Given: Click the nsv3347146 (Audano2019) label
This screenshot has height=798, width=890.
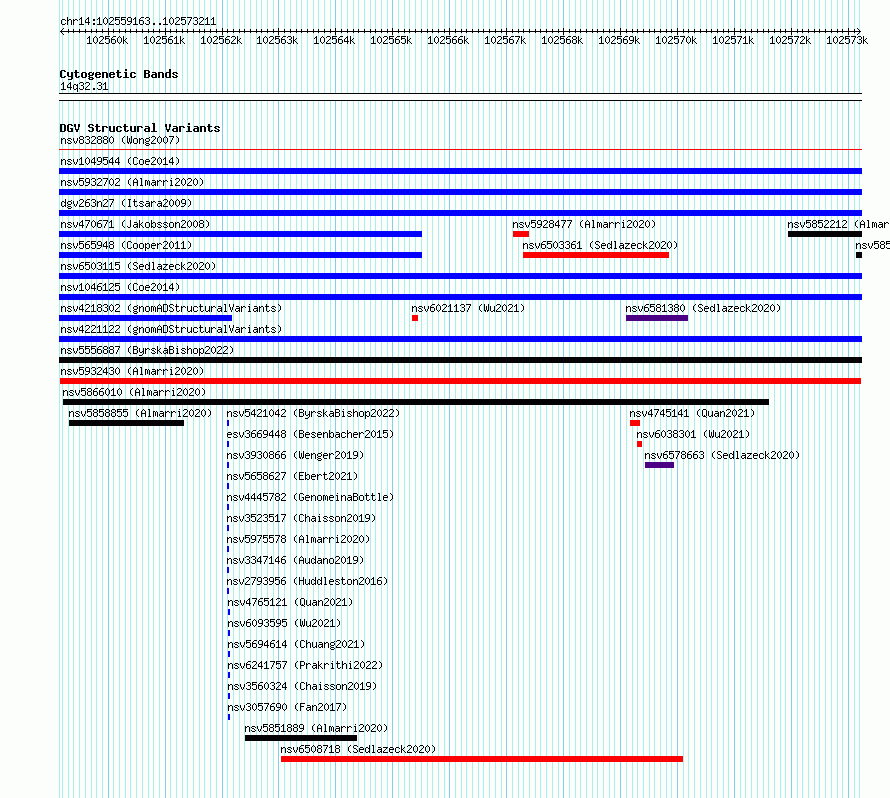Looking at the screenshot, I should (x=295, y=560).
